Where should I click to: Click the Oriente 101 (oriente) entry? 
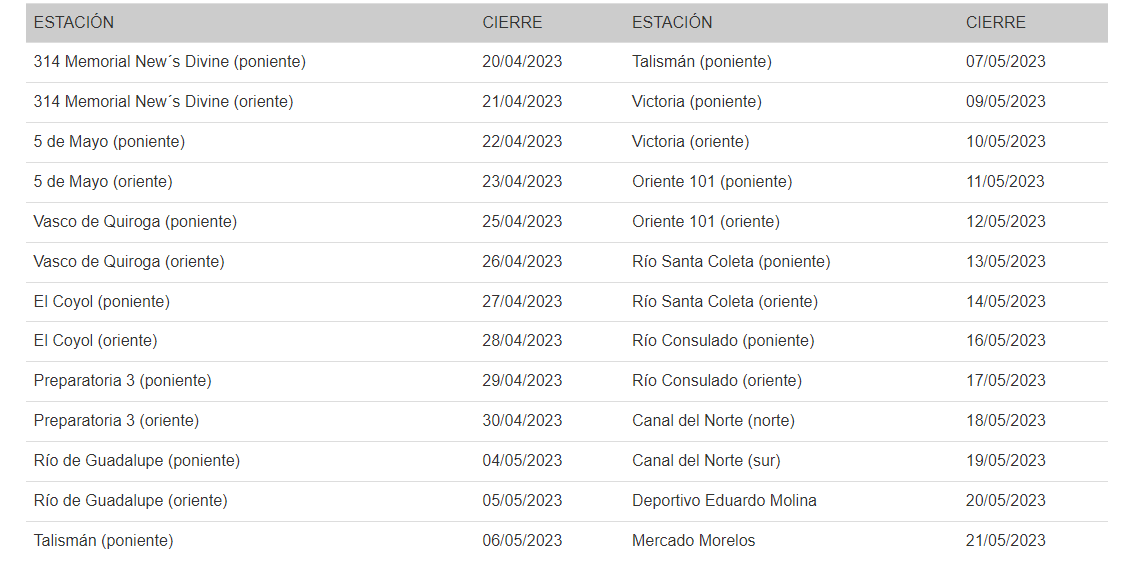tap(705, 222)
